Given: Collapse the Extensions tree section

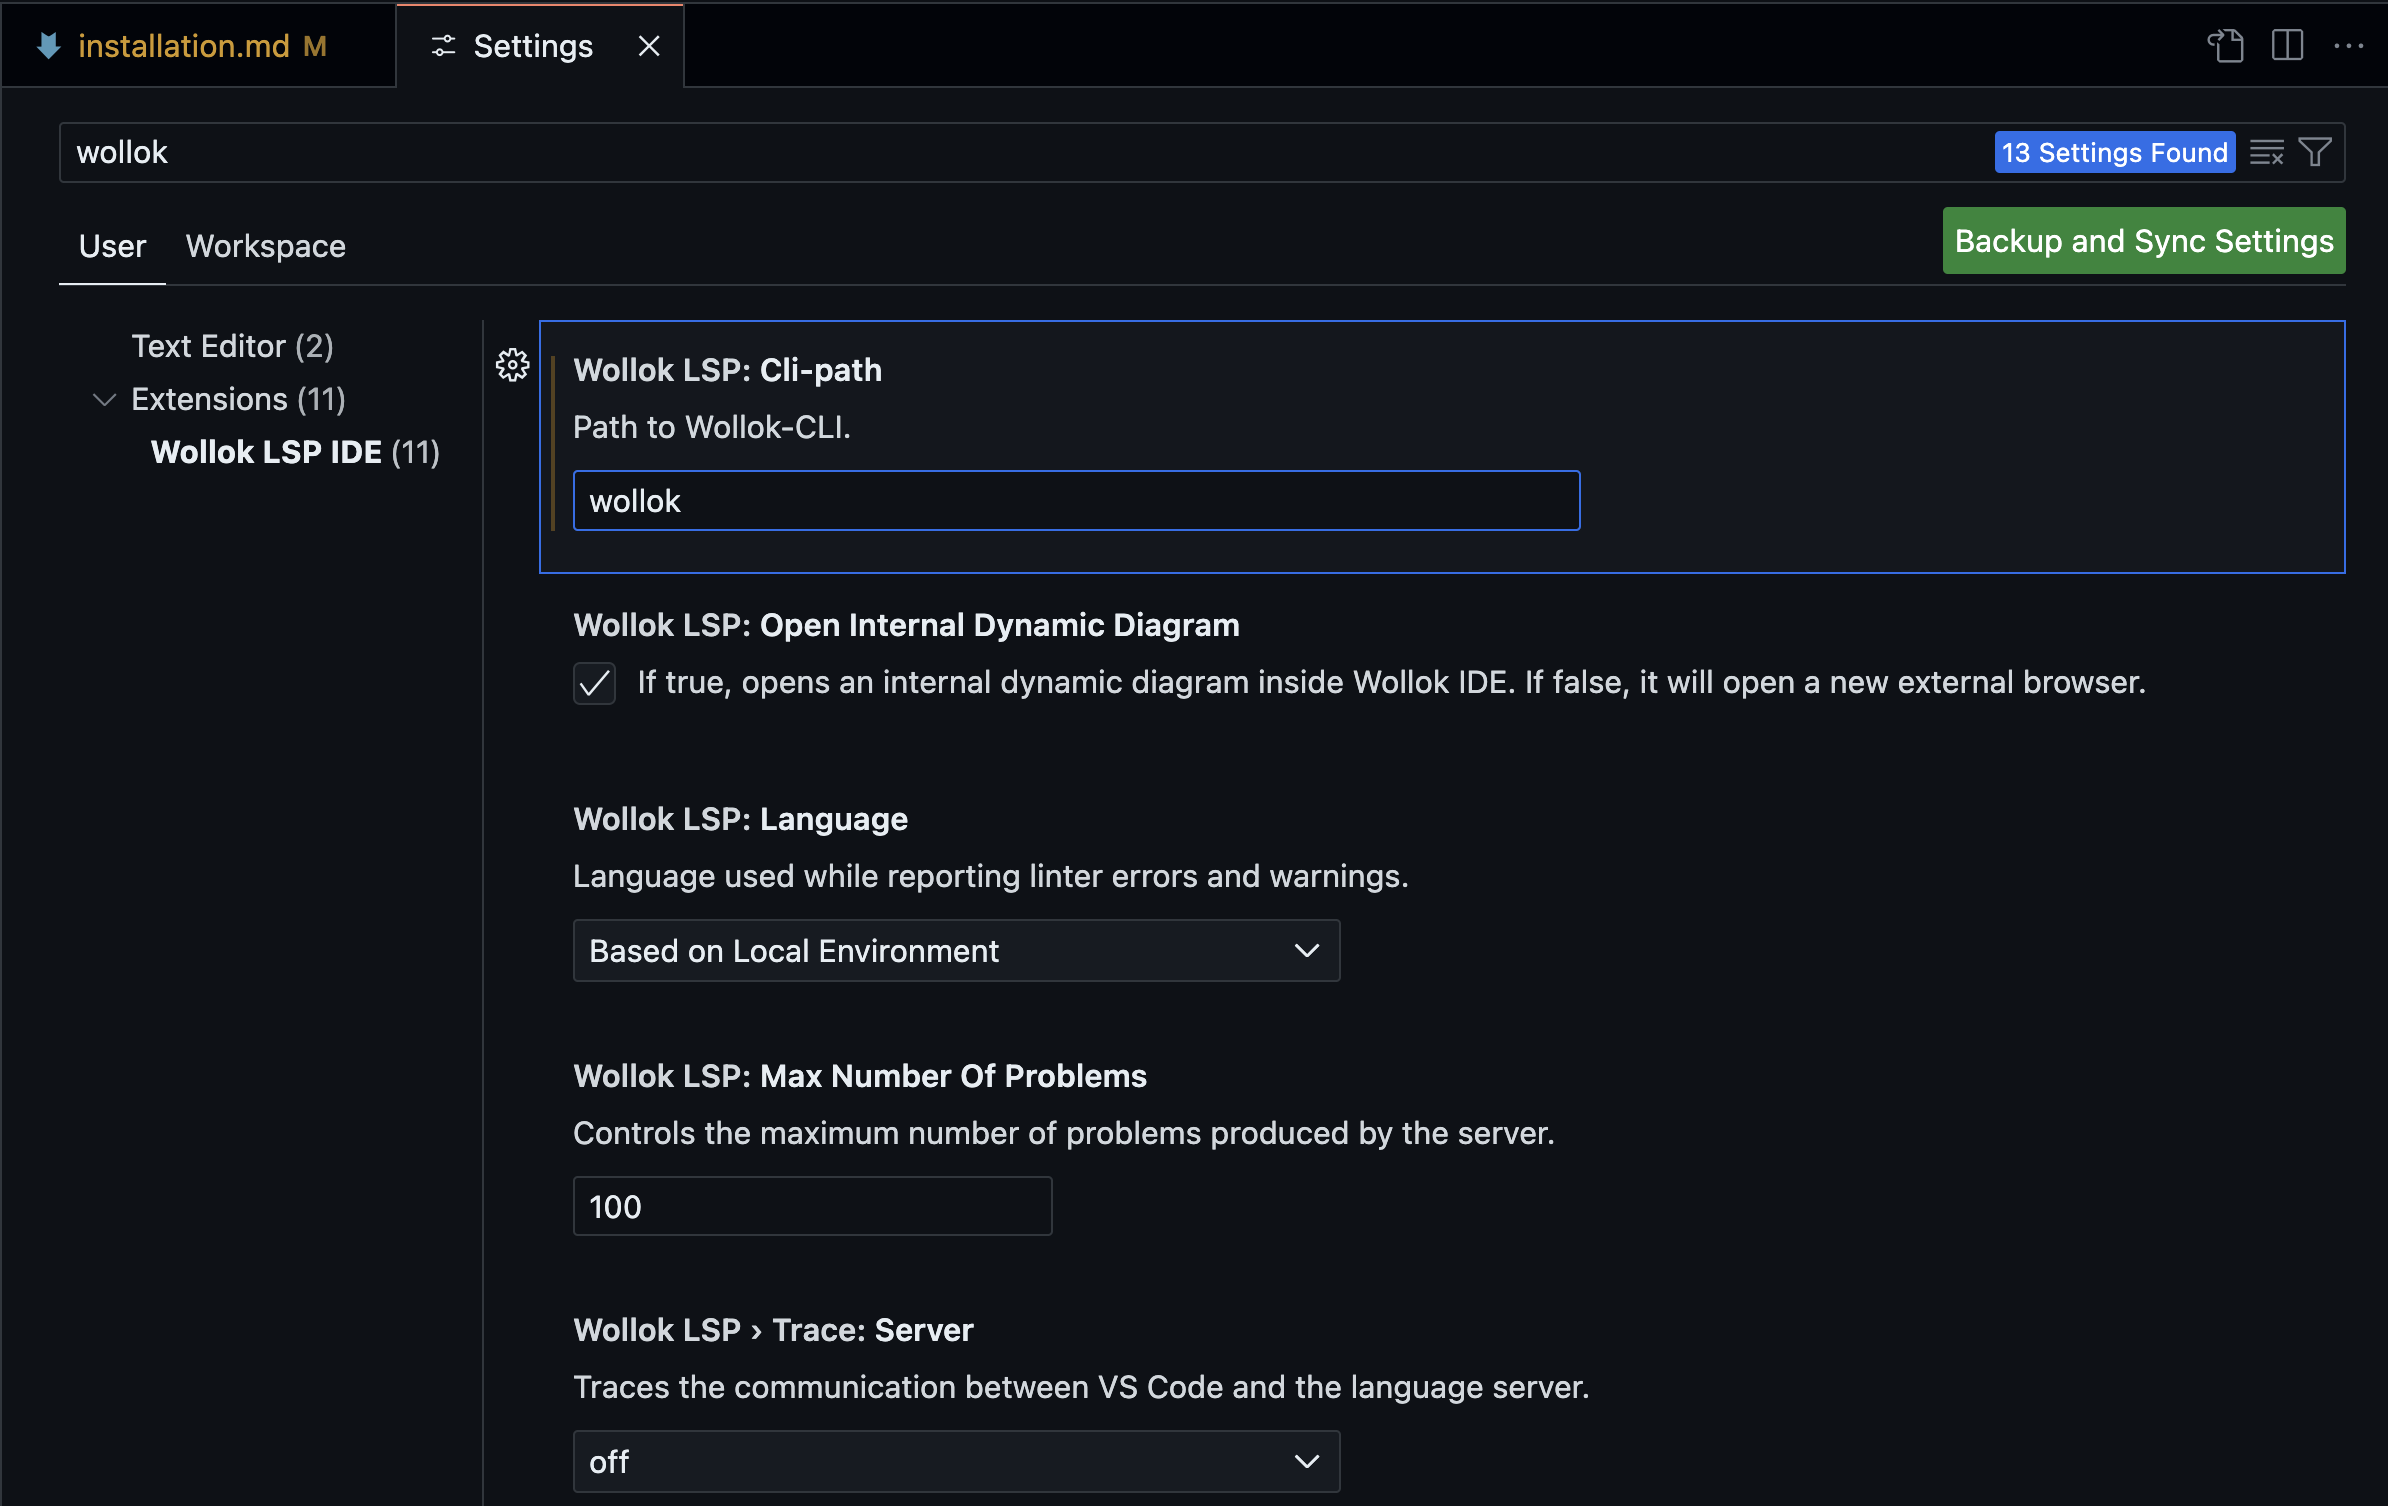Looking at the screenshot, I should [104, 400].
